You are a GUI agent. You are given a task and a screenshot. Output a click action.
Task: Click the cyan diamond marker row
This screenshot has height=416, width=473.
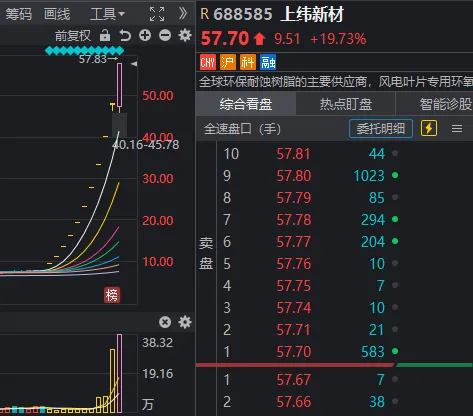[x=84, y=51]
